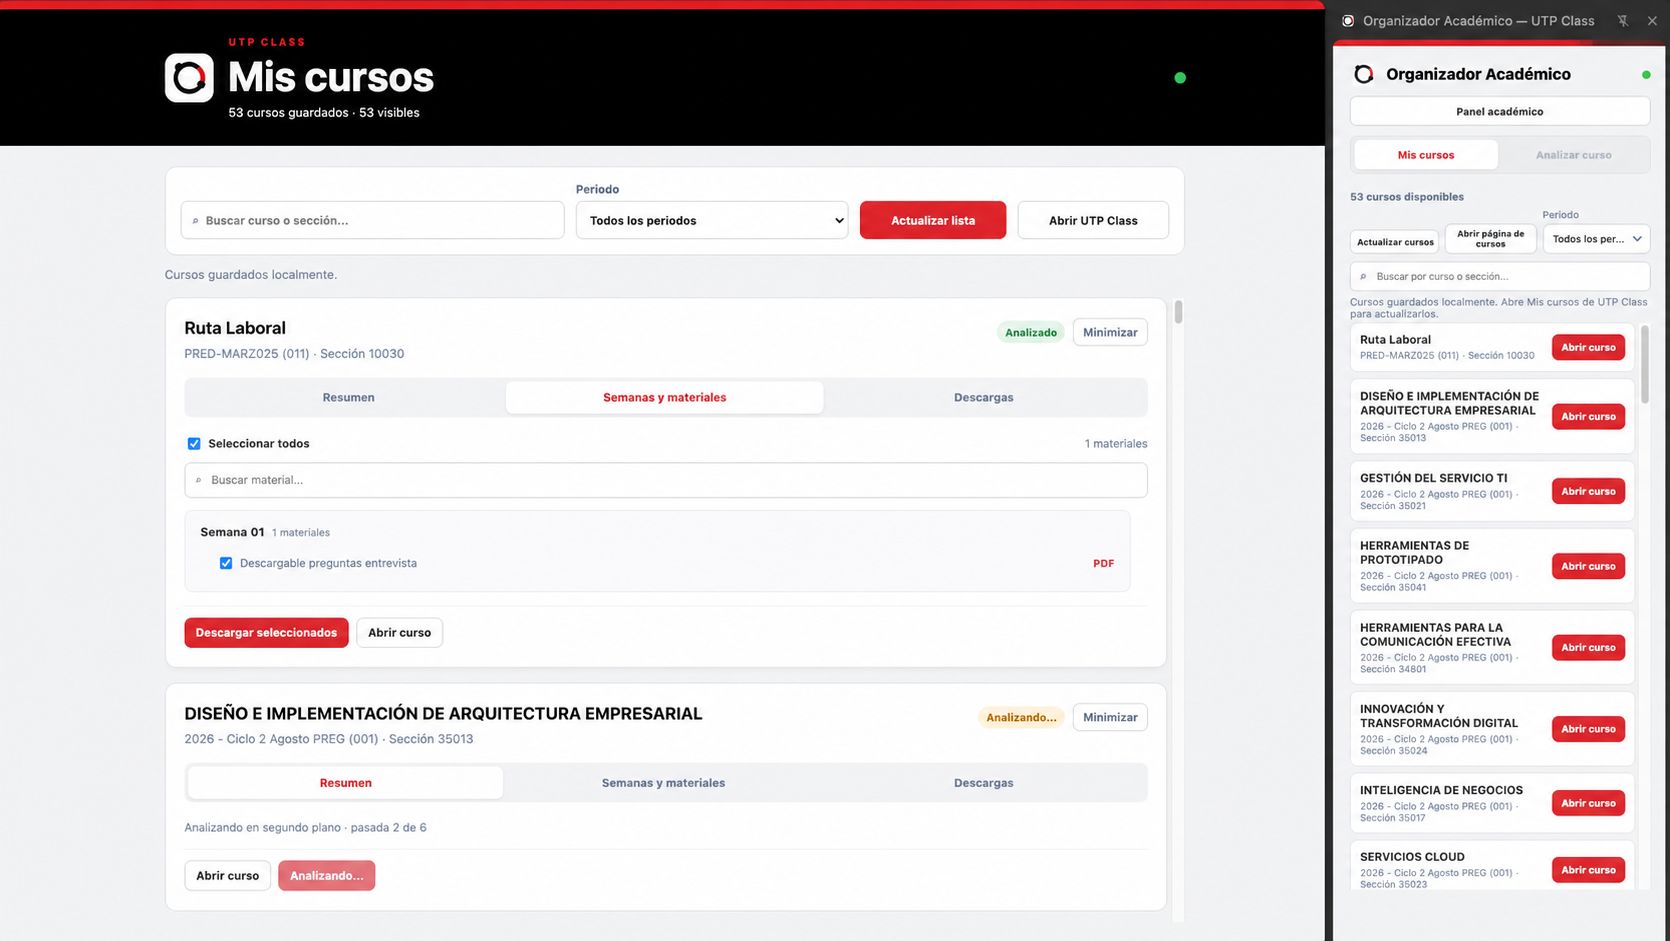Open Innovación y Transformación Digital course

tap(1588, 729)
